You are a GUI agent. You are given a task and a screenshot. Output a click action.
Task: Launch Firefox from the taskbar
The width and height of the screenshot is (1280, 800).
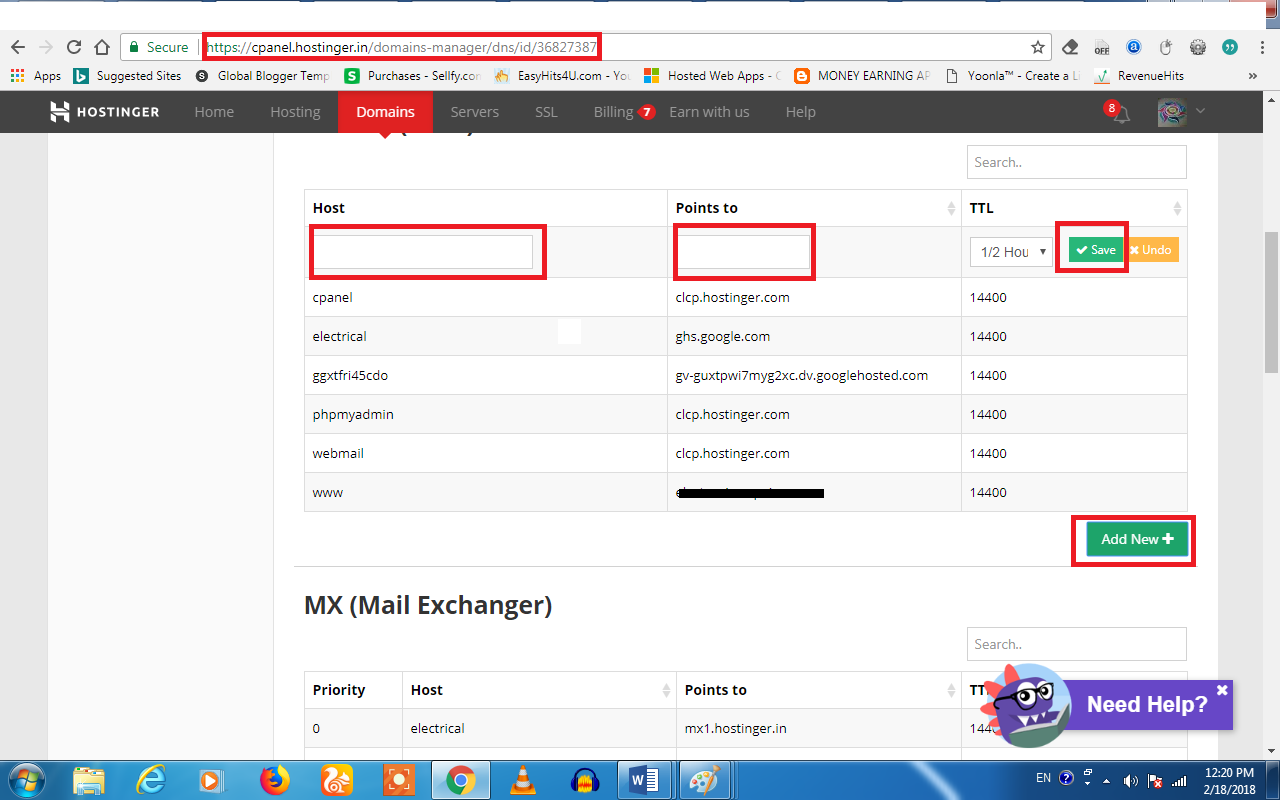point(274,780)
